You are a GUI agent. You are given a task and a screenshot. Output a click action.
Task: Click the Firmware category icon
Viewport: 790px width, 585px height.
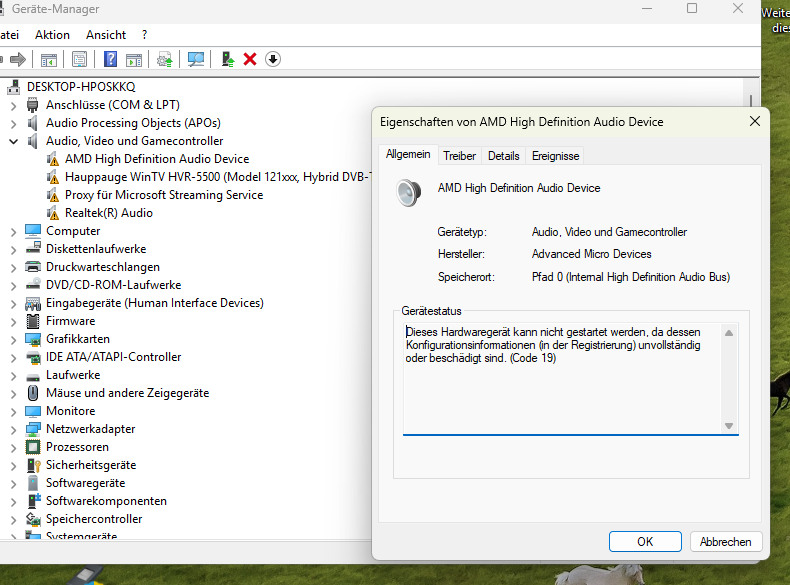pos(33,321)
